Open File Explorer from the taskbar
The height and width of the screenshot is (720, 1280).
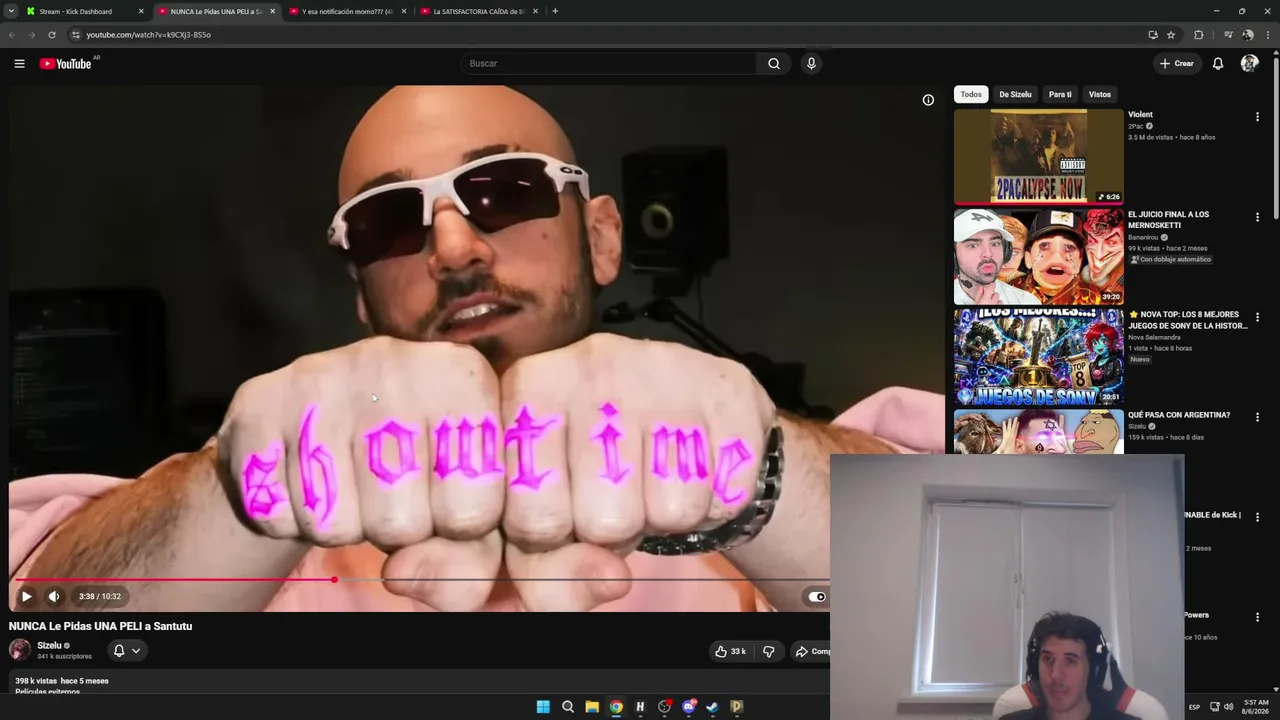coord(592,707)
